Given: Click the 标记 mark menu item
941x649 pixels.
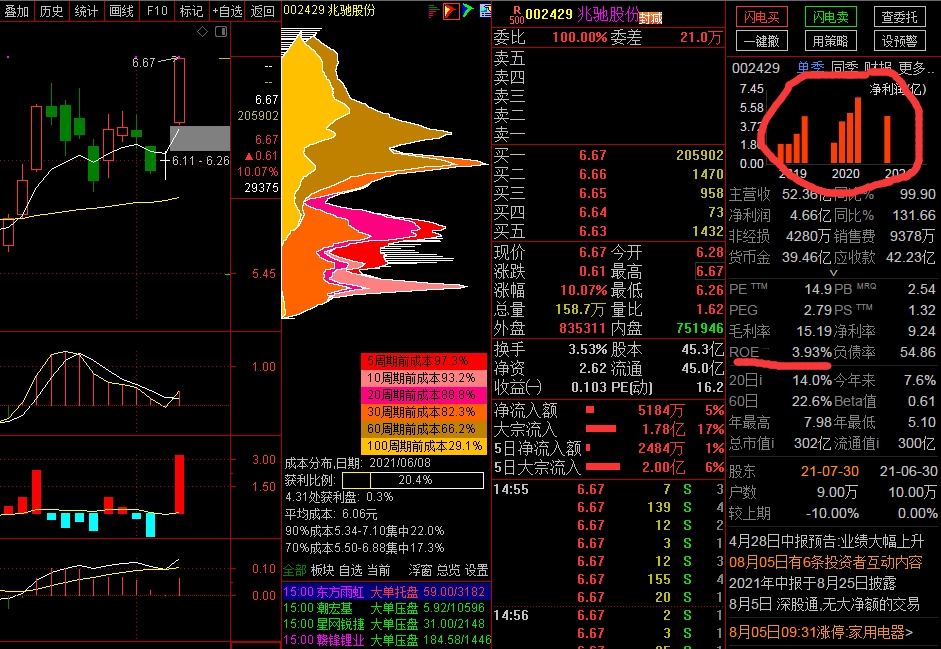Looking at the screenshot, I should click(191, 11).
